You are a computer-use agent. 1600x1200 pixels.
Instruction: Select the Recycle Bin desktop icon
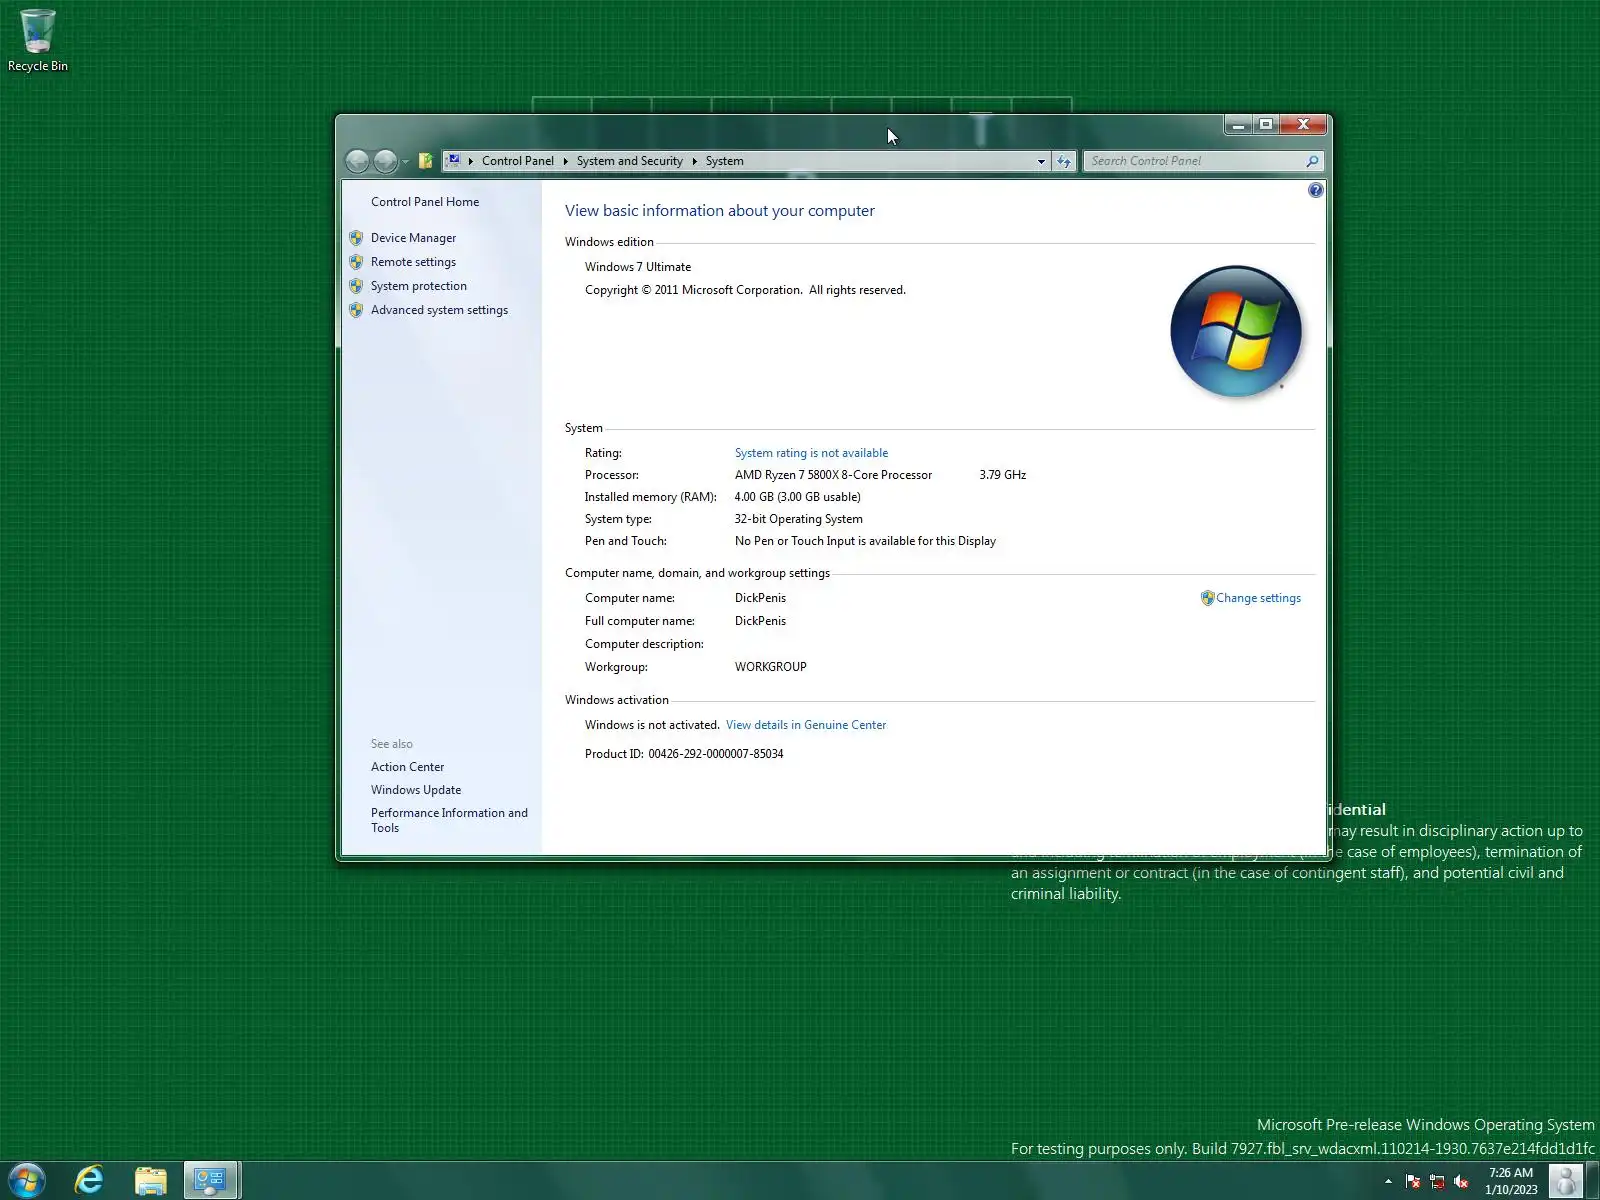coord(38,41)
